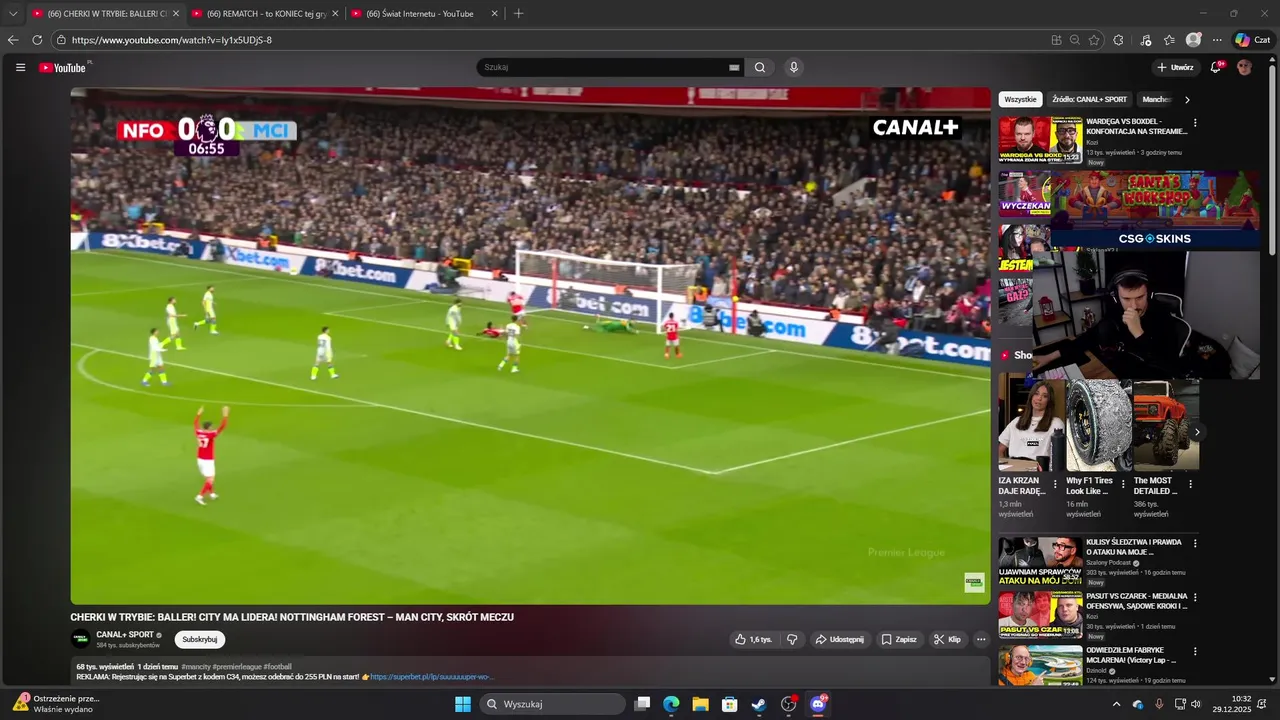The image size is (1280, 720).
Task: Open the tab search dropdown arrow
Action: (13, 14)
